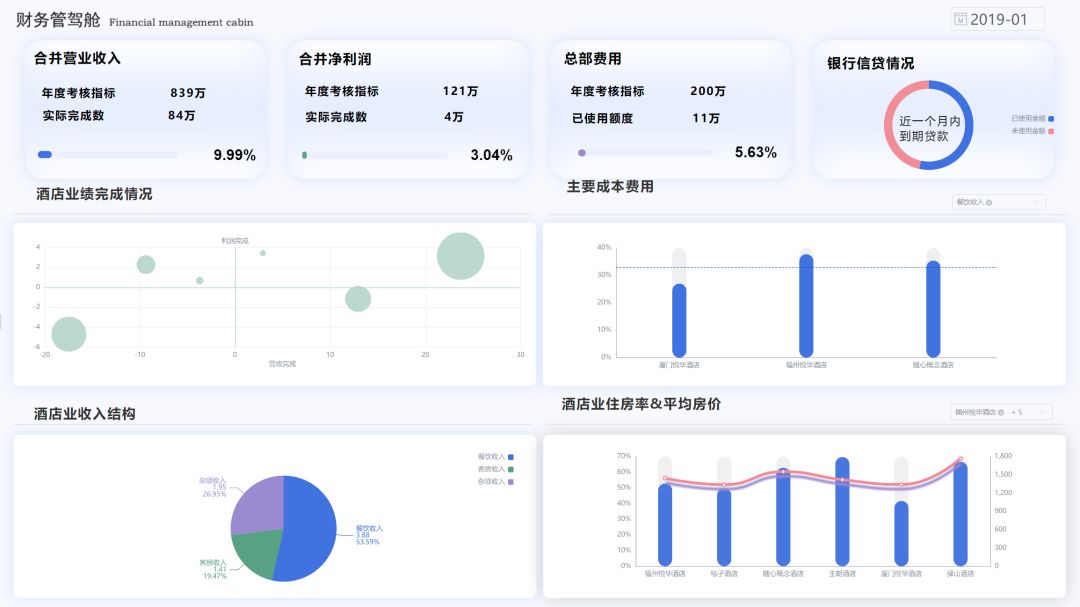Click the calendar icon beside 2019-01
The image size is (1080, 607).
pos(960,19)
